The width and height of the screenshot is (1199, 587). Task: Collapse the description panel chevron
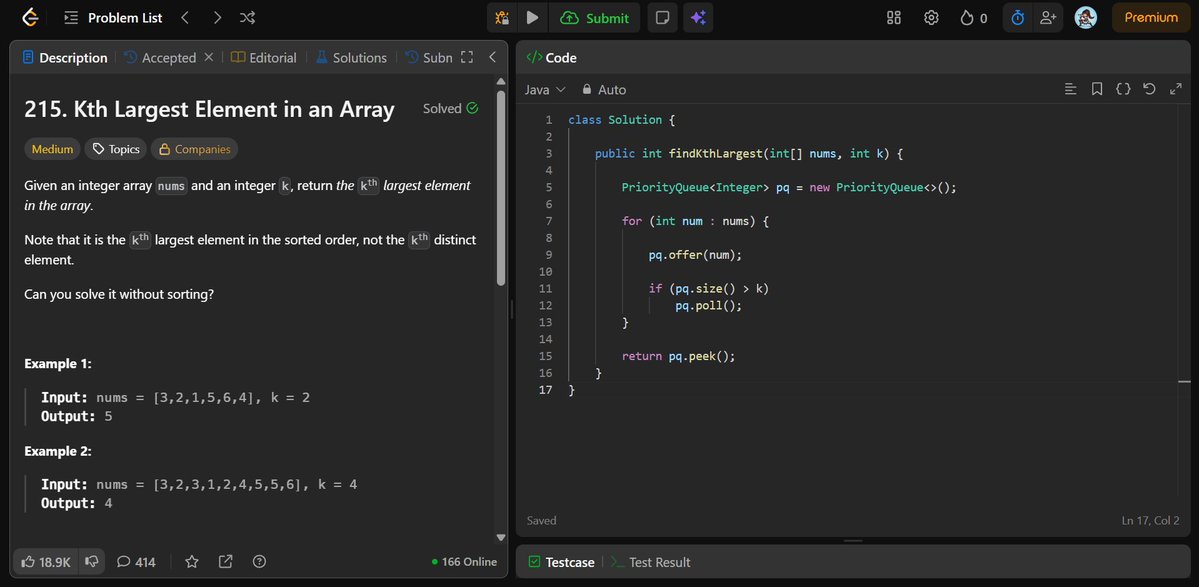pos(492,57)
